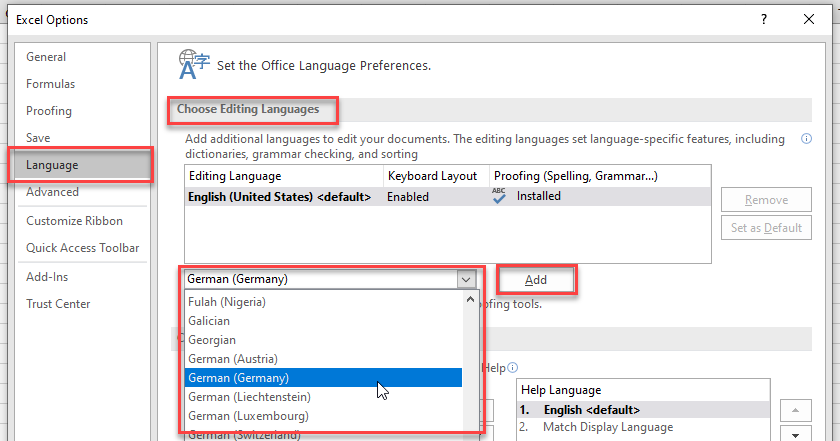The image size is (840, 441).
Task: Close the Excel Options dialog
Action: (809, 19)
